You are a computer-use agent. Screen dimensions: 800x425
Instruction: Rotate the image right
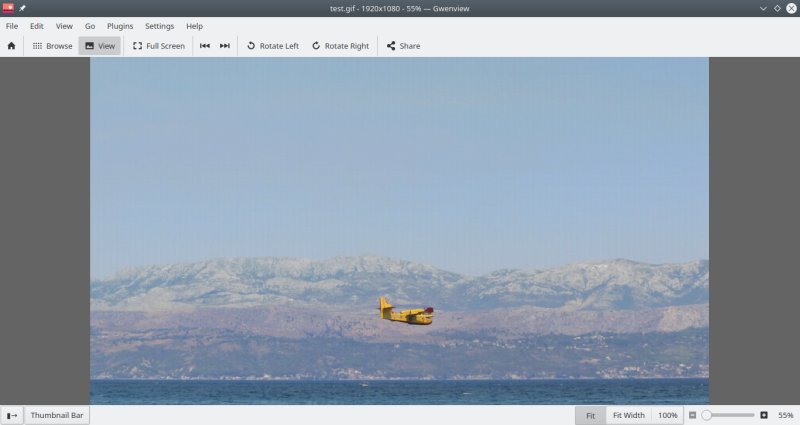click(x=340, y=46)
